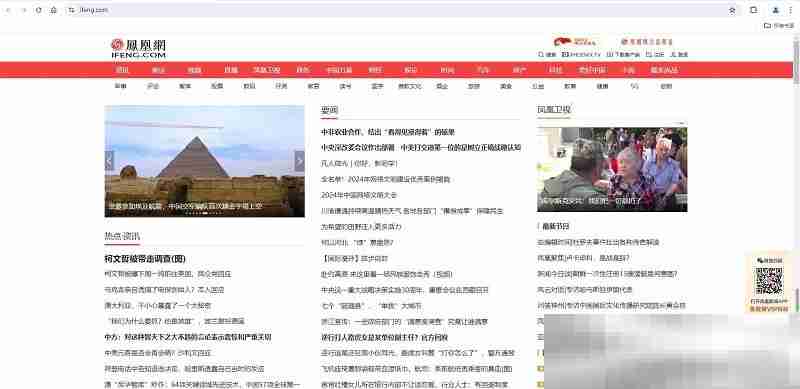Click the QR code floating widget
The width and height of the screenshot is (800, 389).
[x=769, y=280]
